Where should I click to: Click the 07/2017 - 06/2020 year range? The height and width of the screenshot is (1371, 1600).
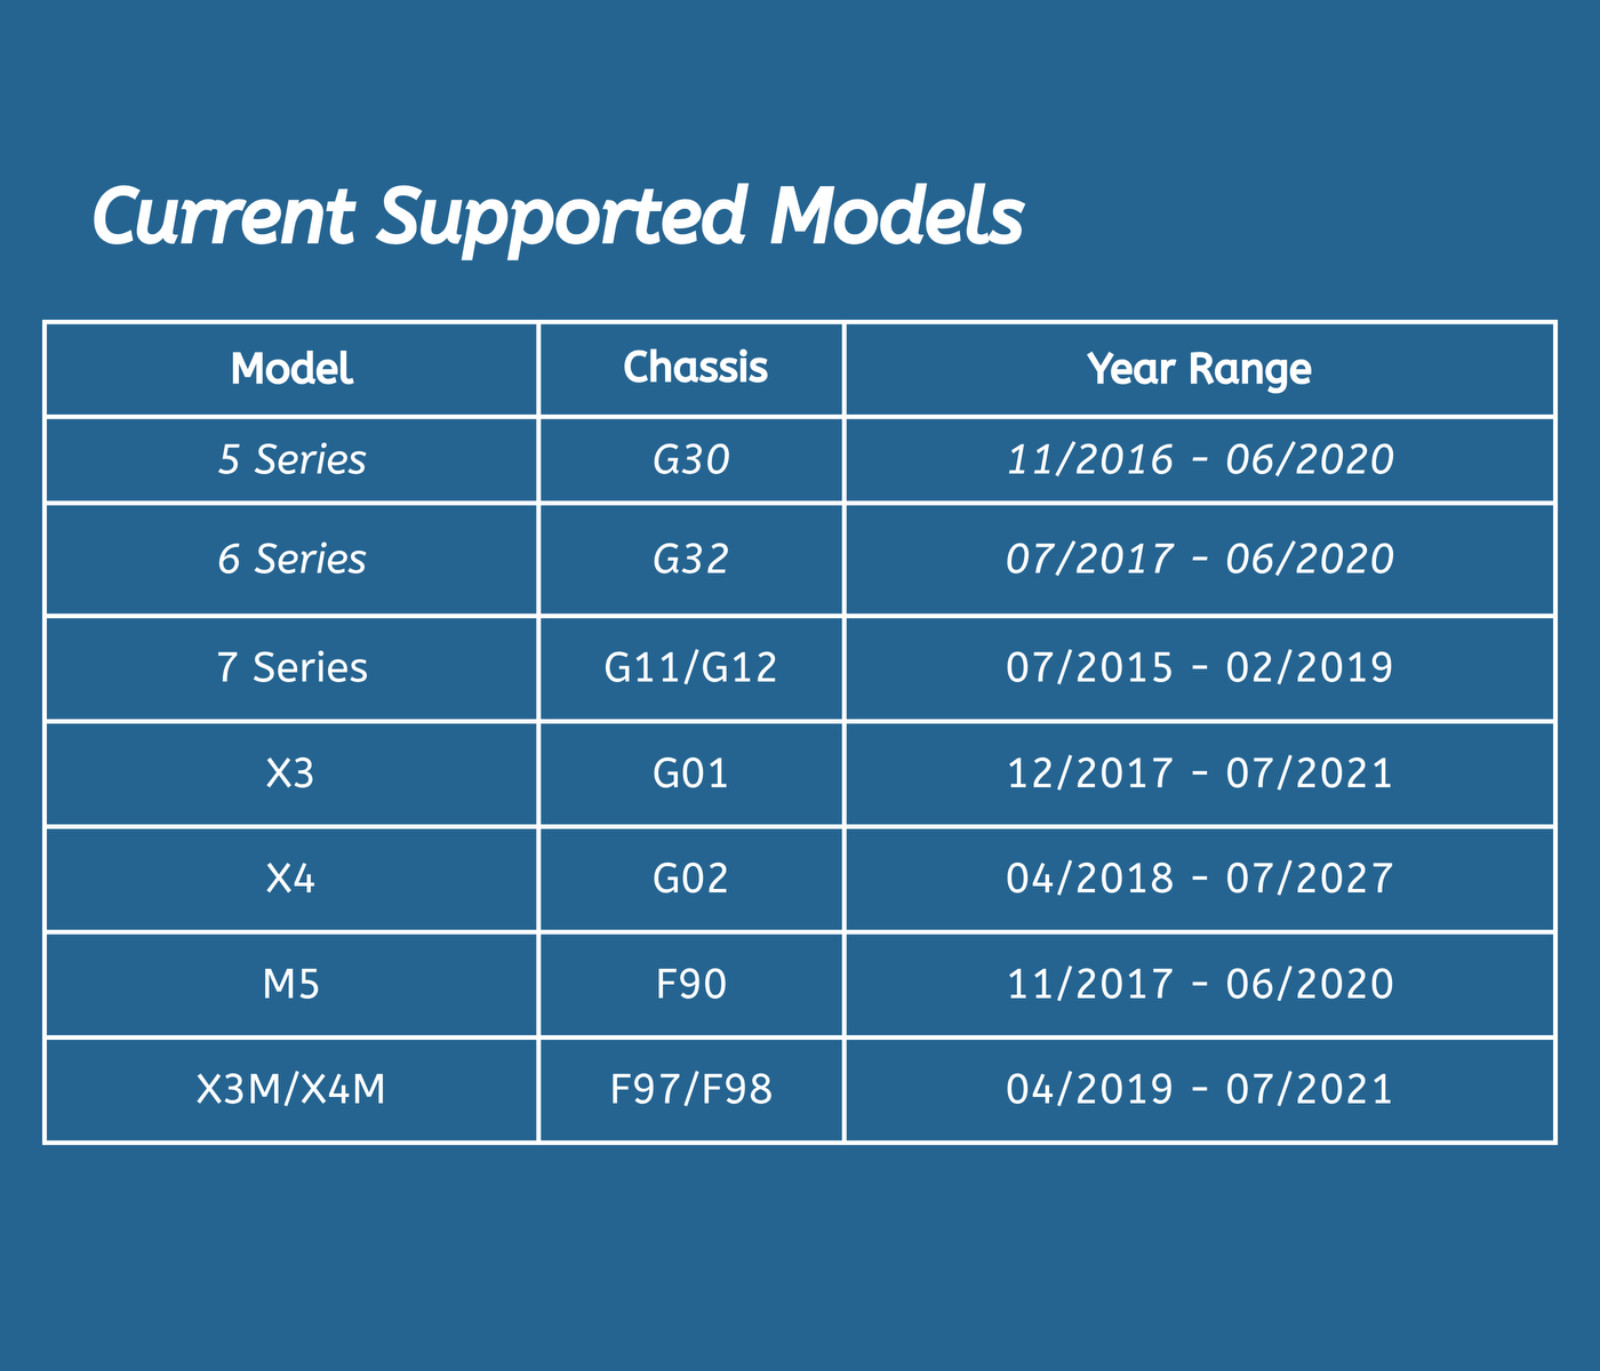tap(1199, 559)
